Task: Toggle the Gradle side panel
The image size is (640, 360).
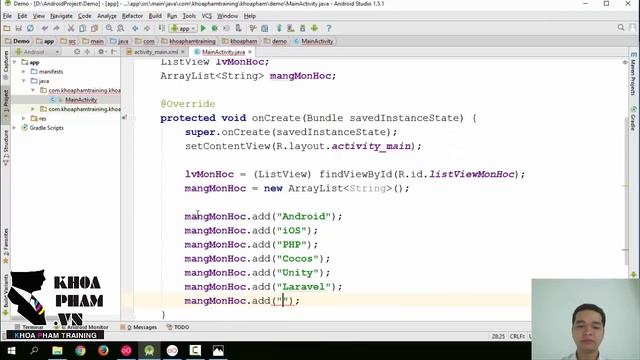Action: [x=633, y=118]
